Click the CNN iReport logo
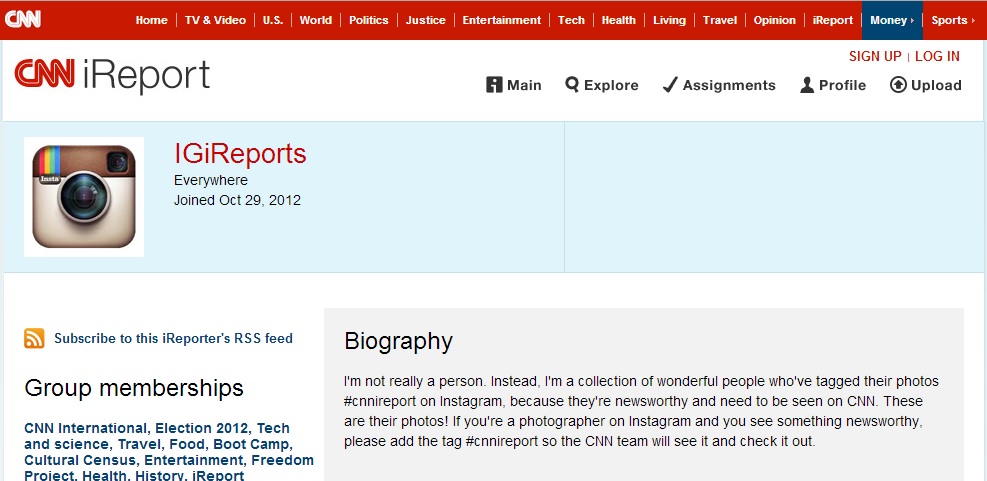 pos(112,77)
